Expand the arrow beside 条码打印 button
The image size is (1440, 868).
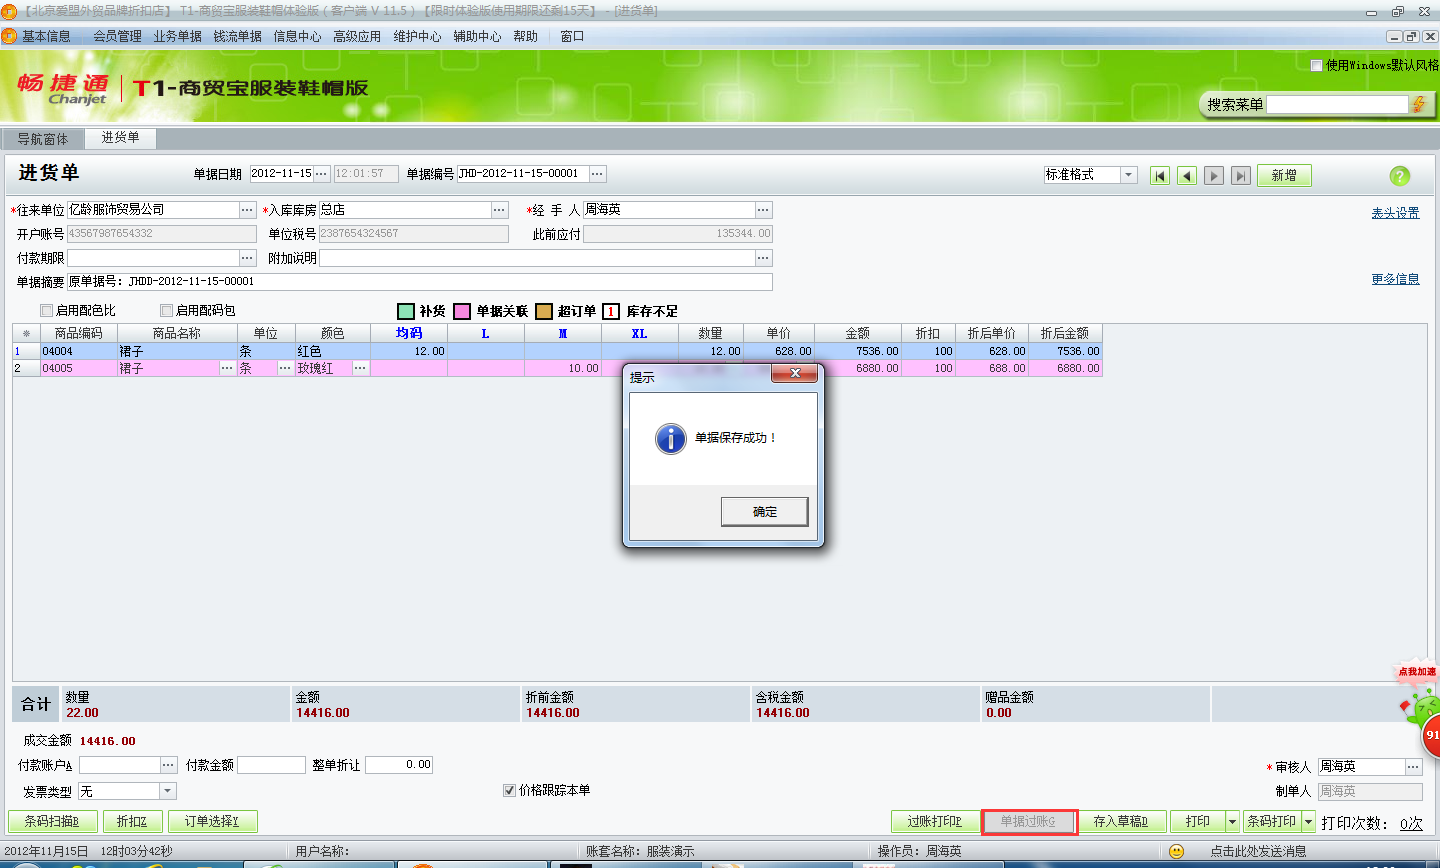click(x=1308, y=822)
